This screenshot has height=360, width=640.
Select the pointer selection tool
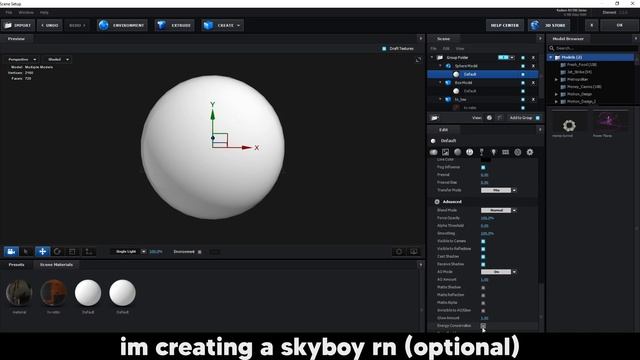coord(27,252)
